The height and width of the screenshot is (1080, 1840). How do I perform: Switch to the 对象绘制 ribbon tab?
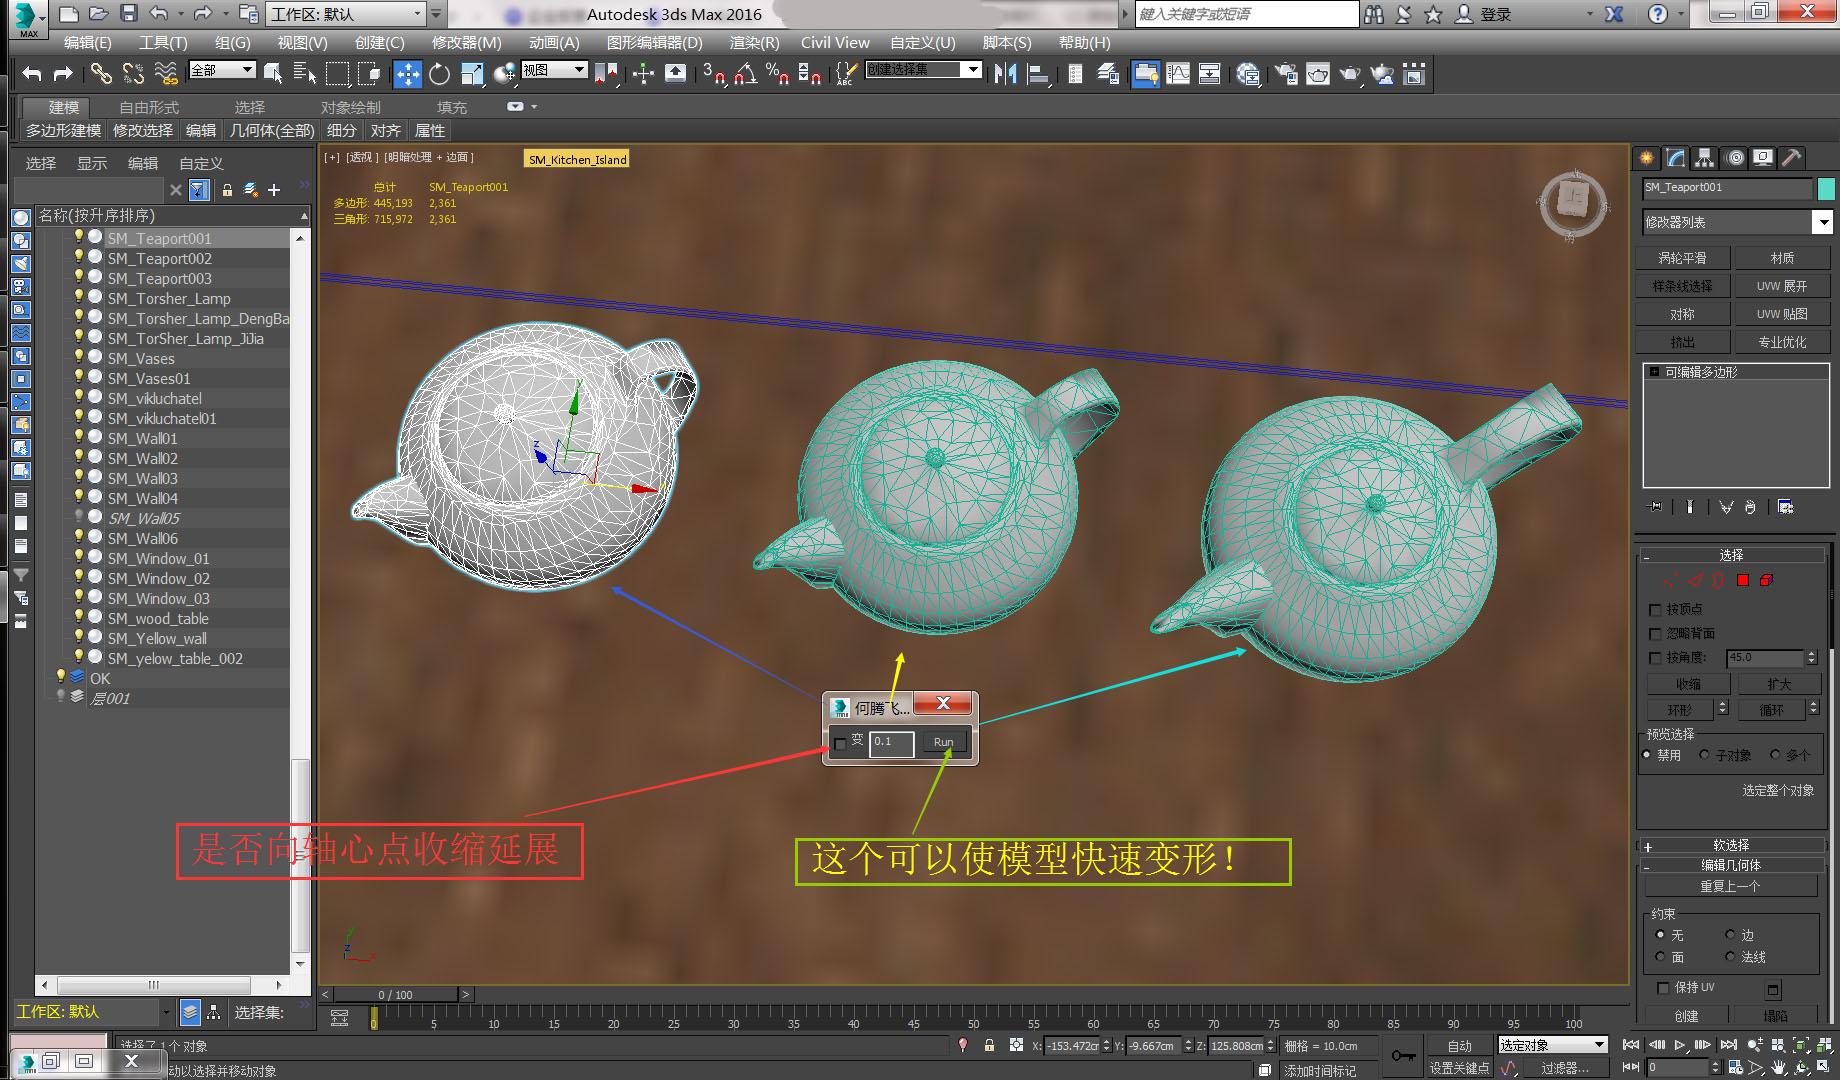click(x=351, y=107)
